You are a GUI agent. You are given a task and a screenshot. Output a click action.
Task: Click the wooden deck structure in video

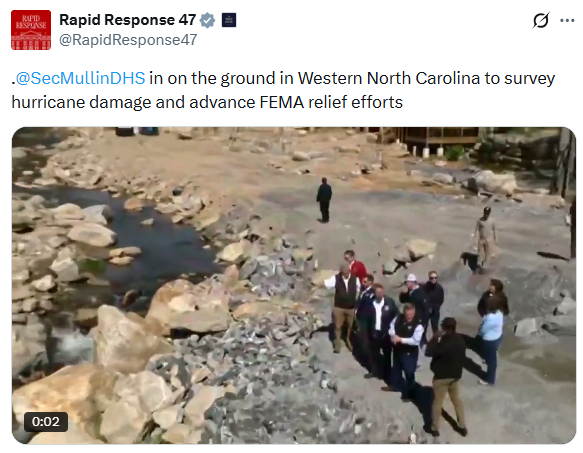pos(439,139)
